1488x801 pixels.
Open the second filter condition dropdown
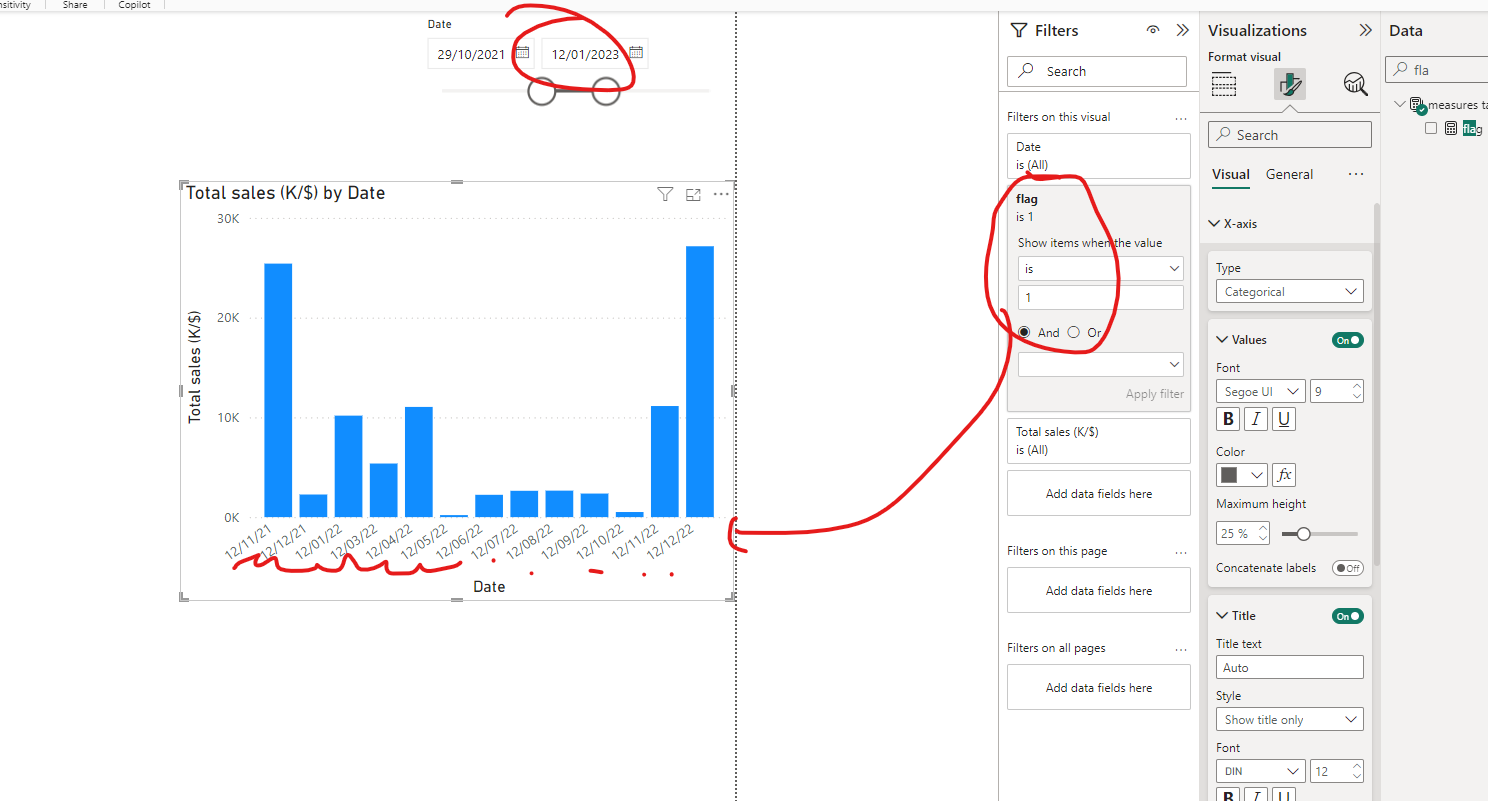1101,365
